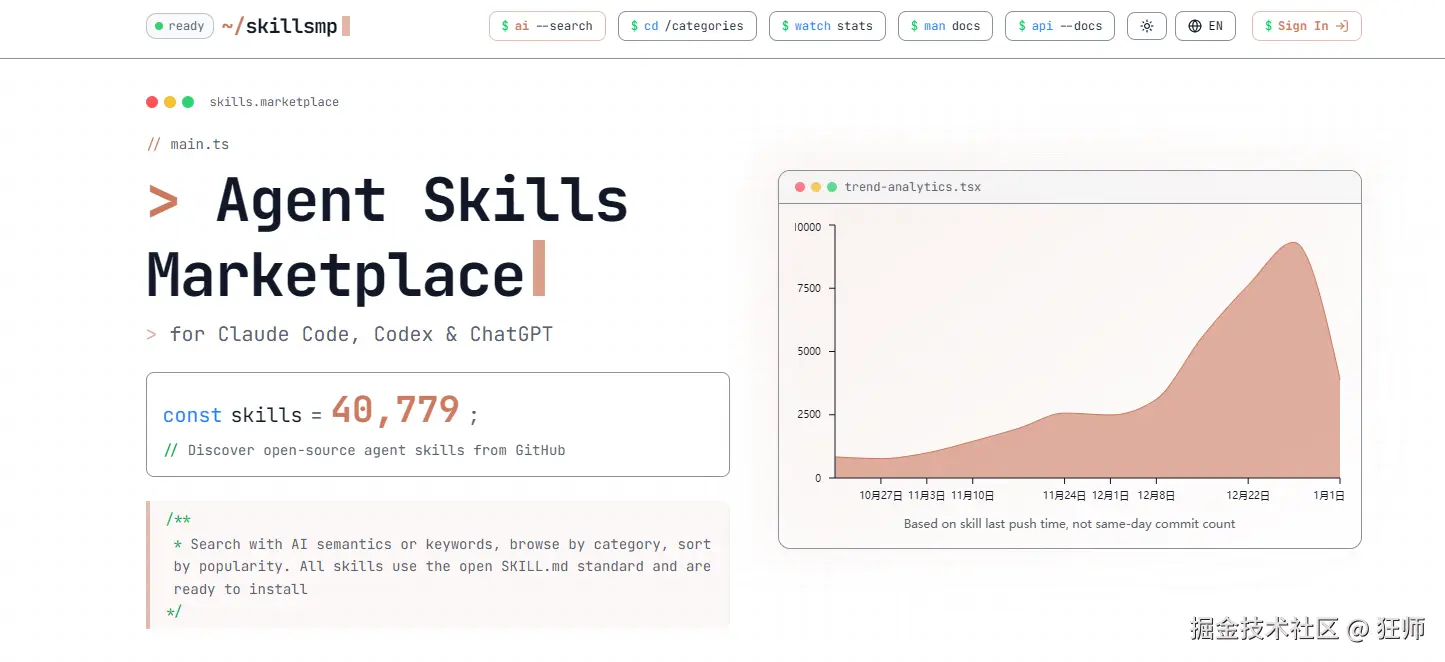Click the arrow icon in Sign In
The width and height of the screenshot is (1445, 662).
pos(1342,26)
